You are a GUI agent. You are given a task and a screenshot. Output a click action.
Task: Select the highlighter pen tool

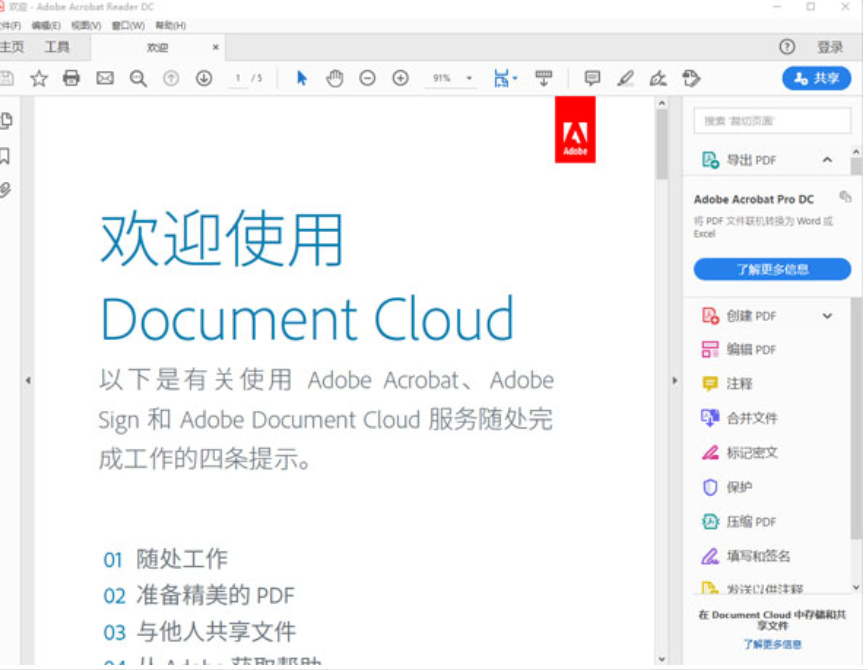click(x=626, y=78)
